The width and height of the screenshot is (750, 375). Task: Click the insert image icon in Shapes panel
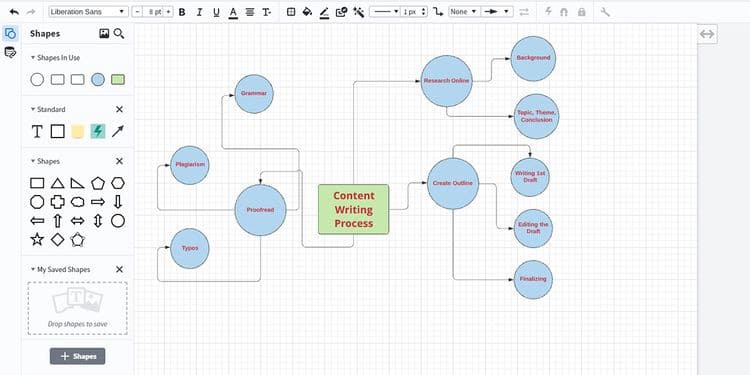[104, 33]
